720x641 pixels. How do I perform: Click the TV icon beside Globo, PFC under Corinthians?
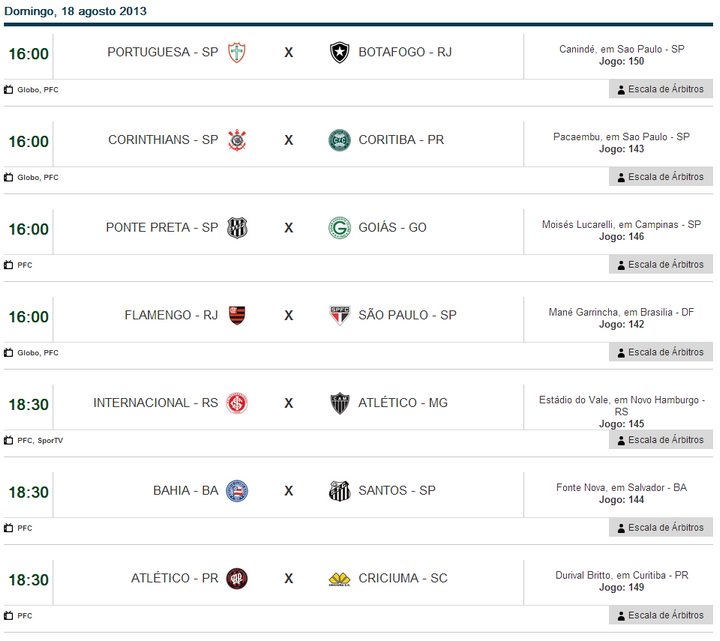[x=9, y=177]
